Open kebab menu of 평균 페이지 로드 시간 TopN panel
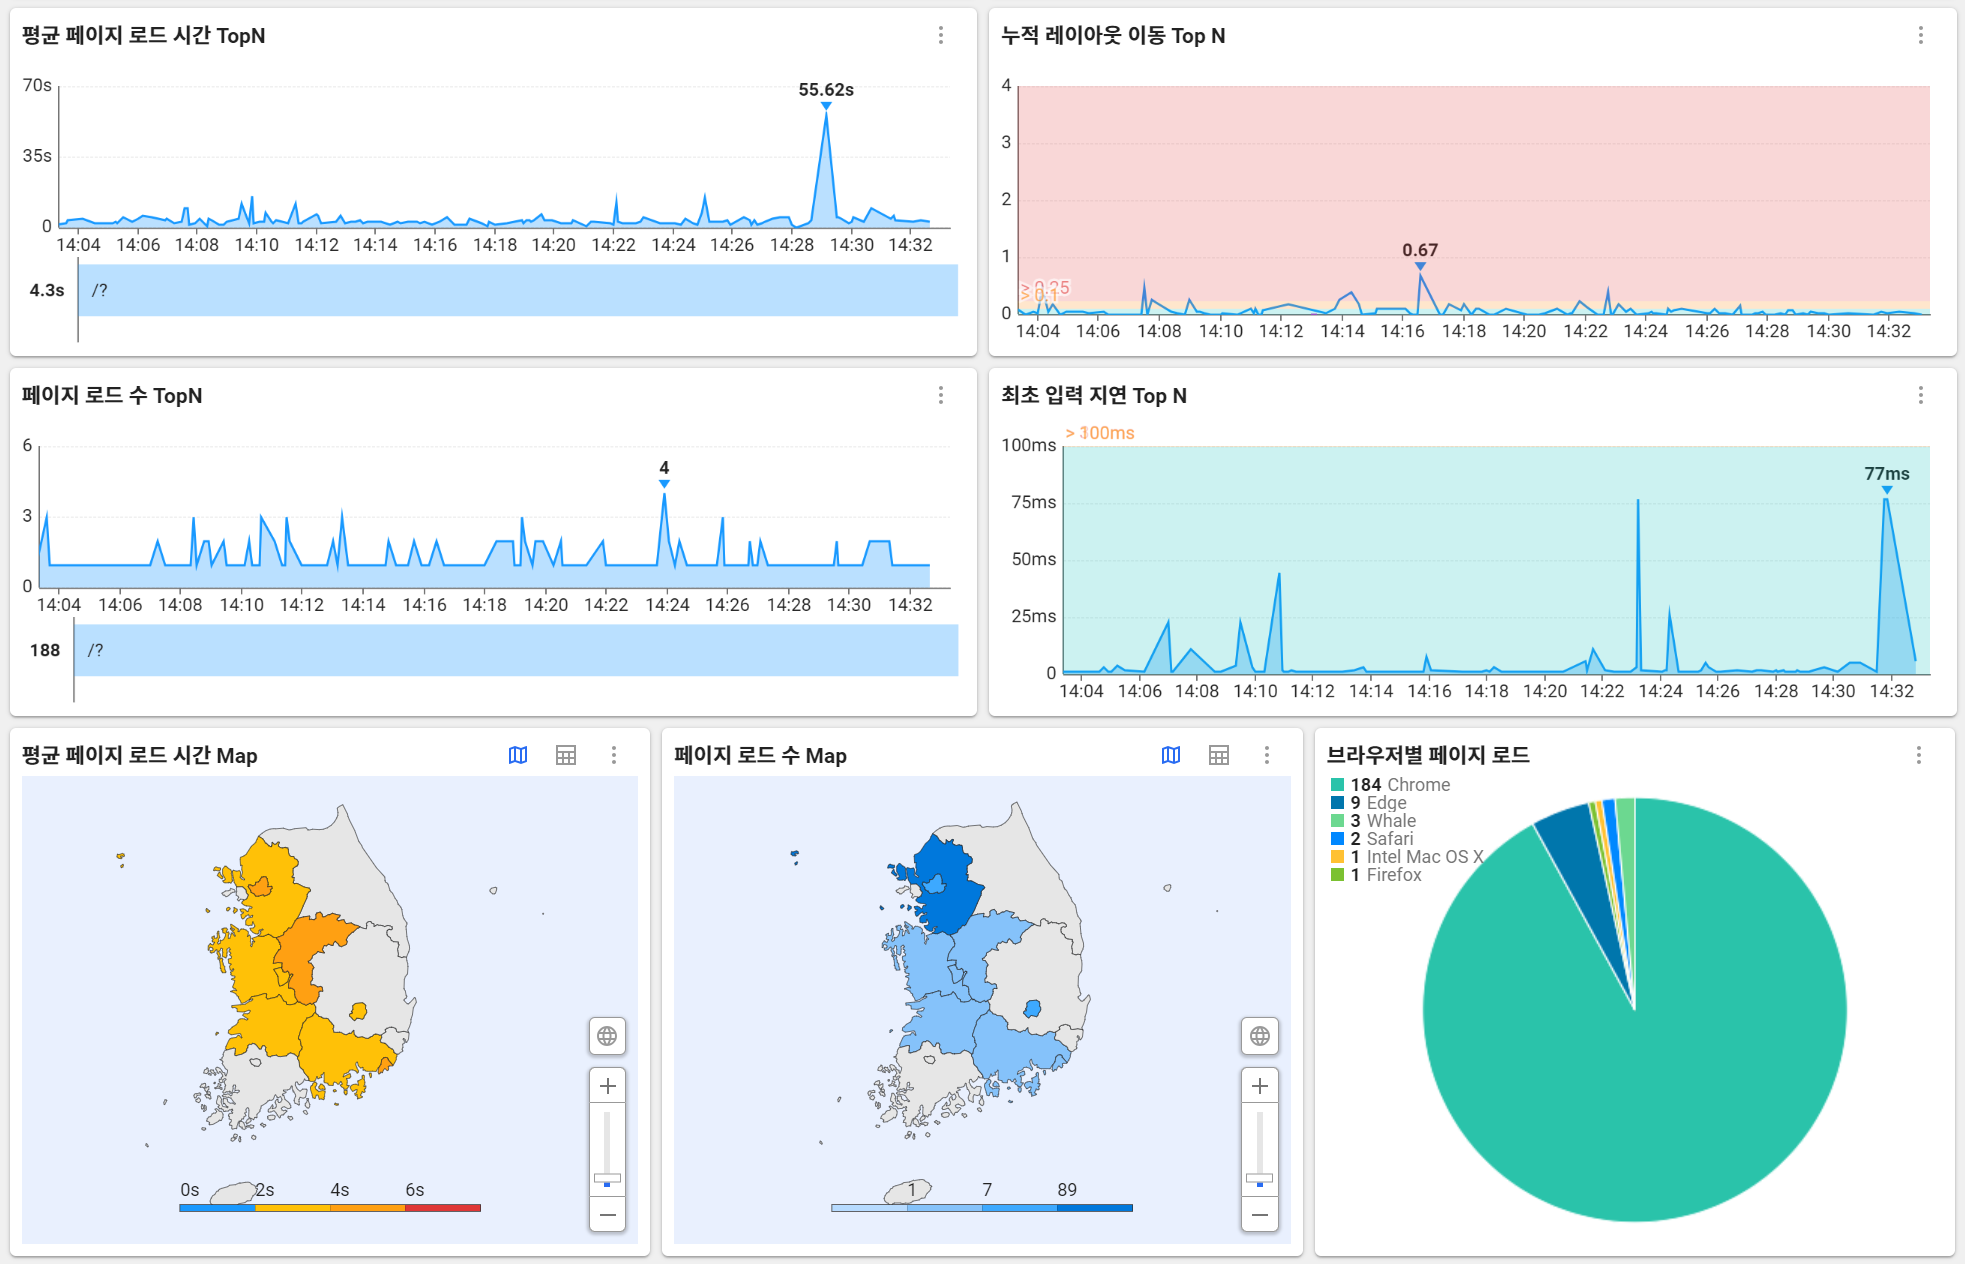The image size is (1965, 1264). (x=940, y=35)
